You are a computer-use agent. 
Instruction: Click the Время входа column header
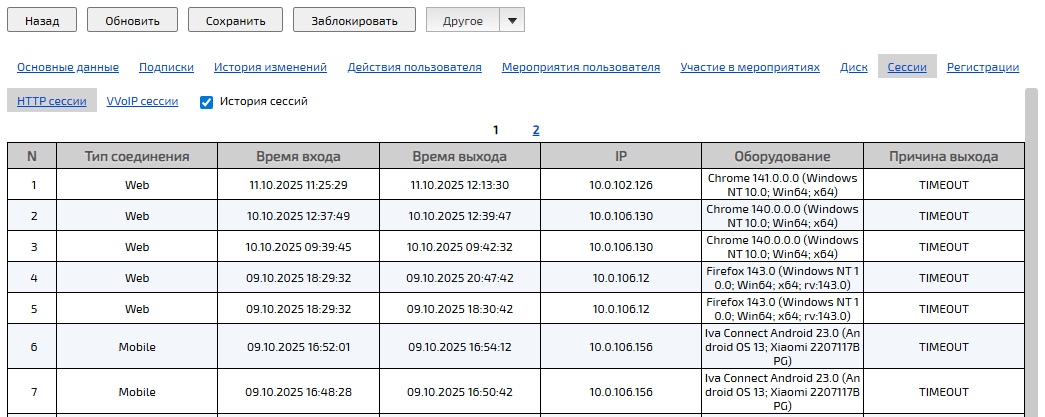[x=298, y=156]
